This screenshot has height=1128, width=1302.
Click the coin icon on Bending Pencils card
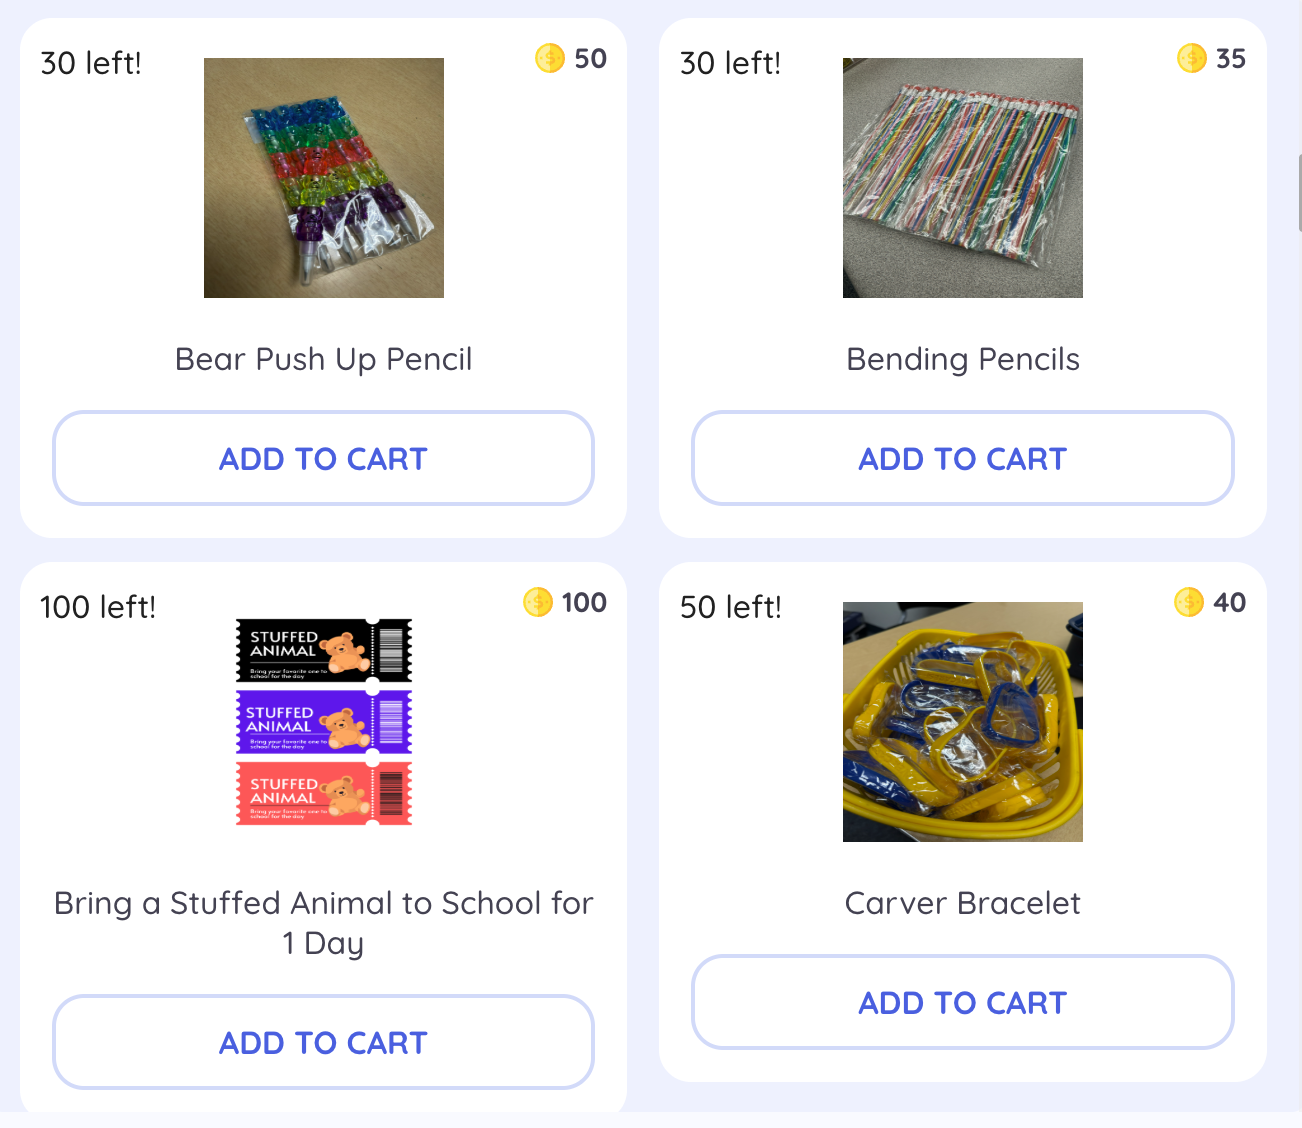coord(1191,59)
